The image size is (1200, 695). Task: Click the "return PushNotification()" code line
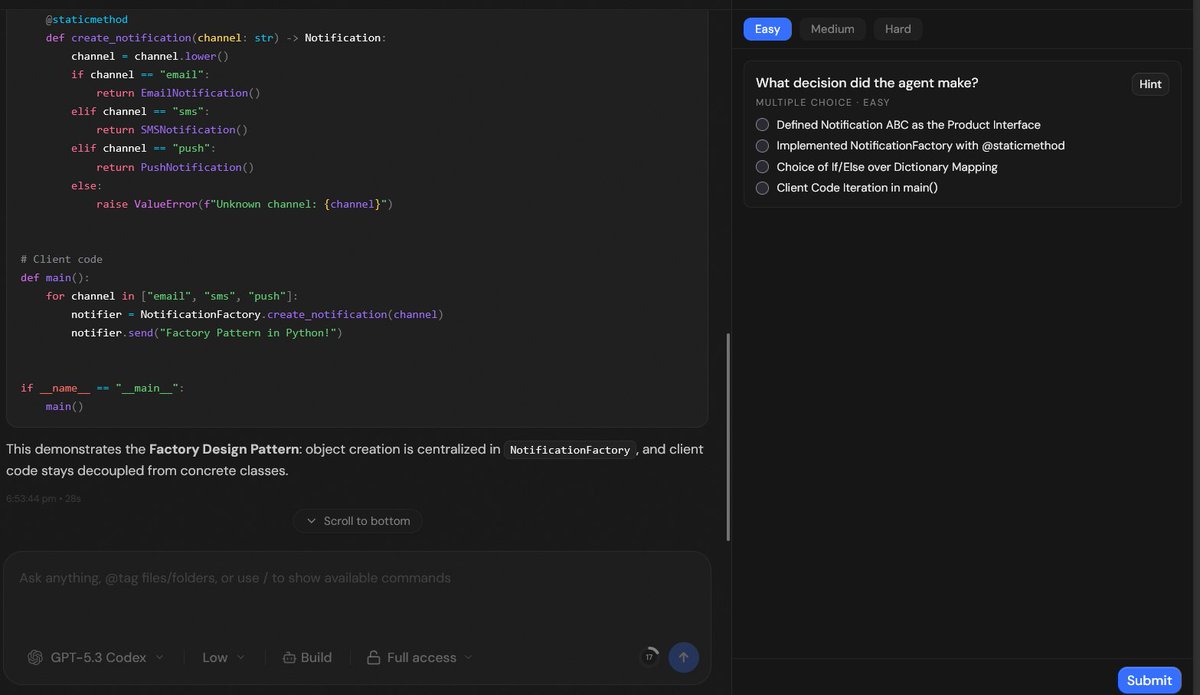[x=175, y=167]
